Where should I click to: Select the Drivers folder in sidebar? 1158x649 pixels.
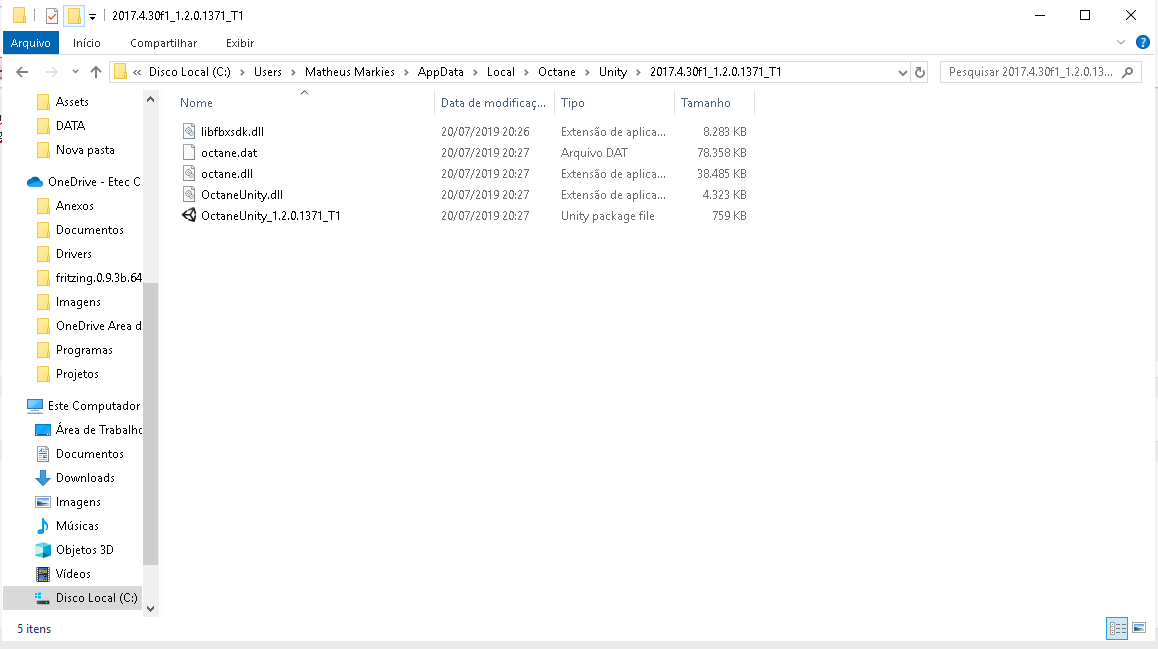74,254
